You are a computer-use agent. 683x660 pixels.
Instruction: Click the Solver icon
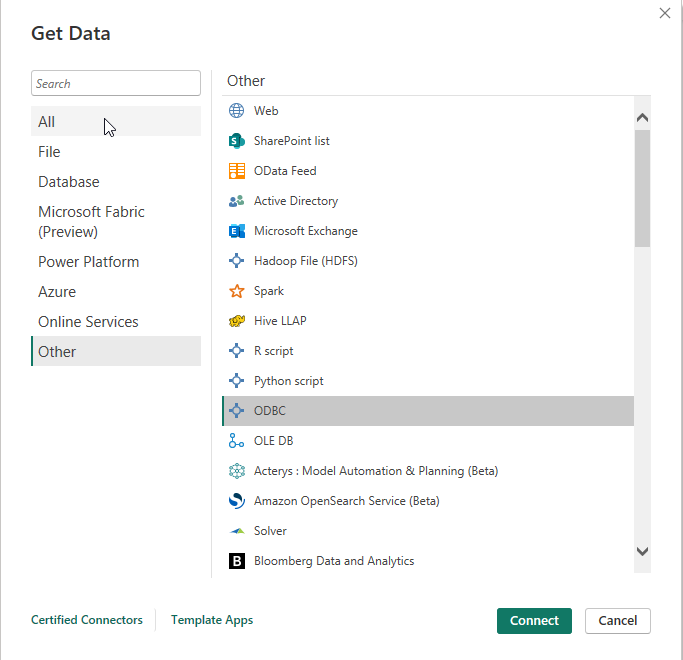point(237,531)
